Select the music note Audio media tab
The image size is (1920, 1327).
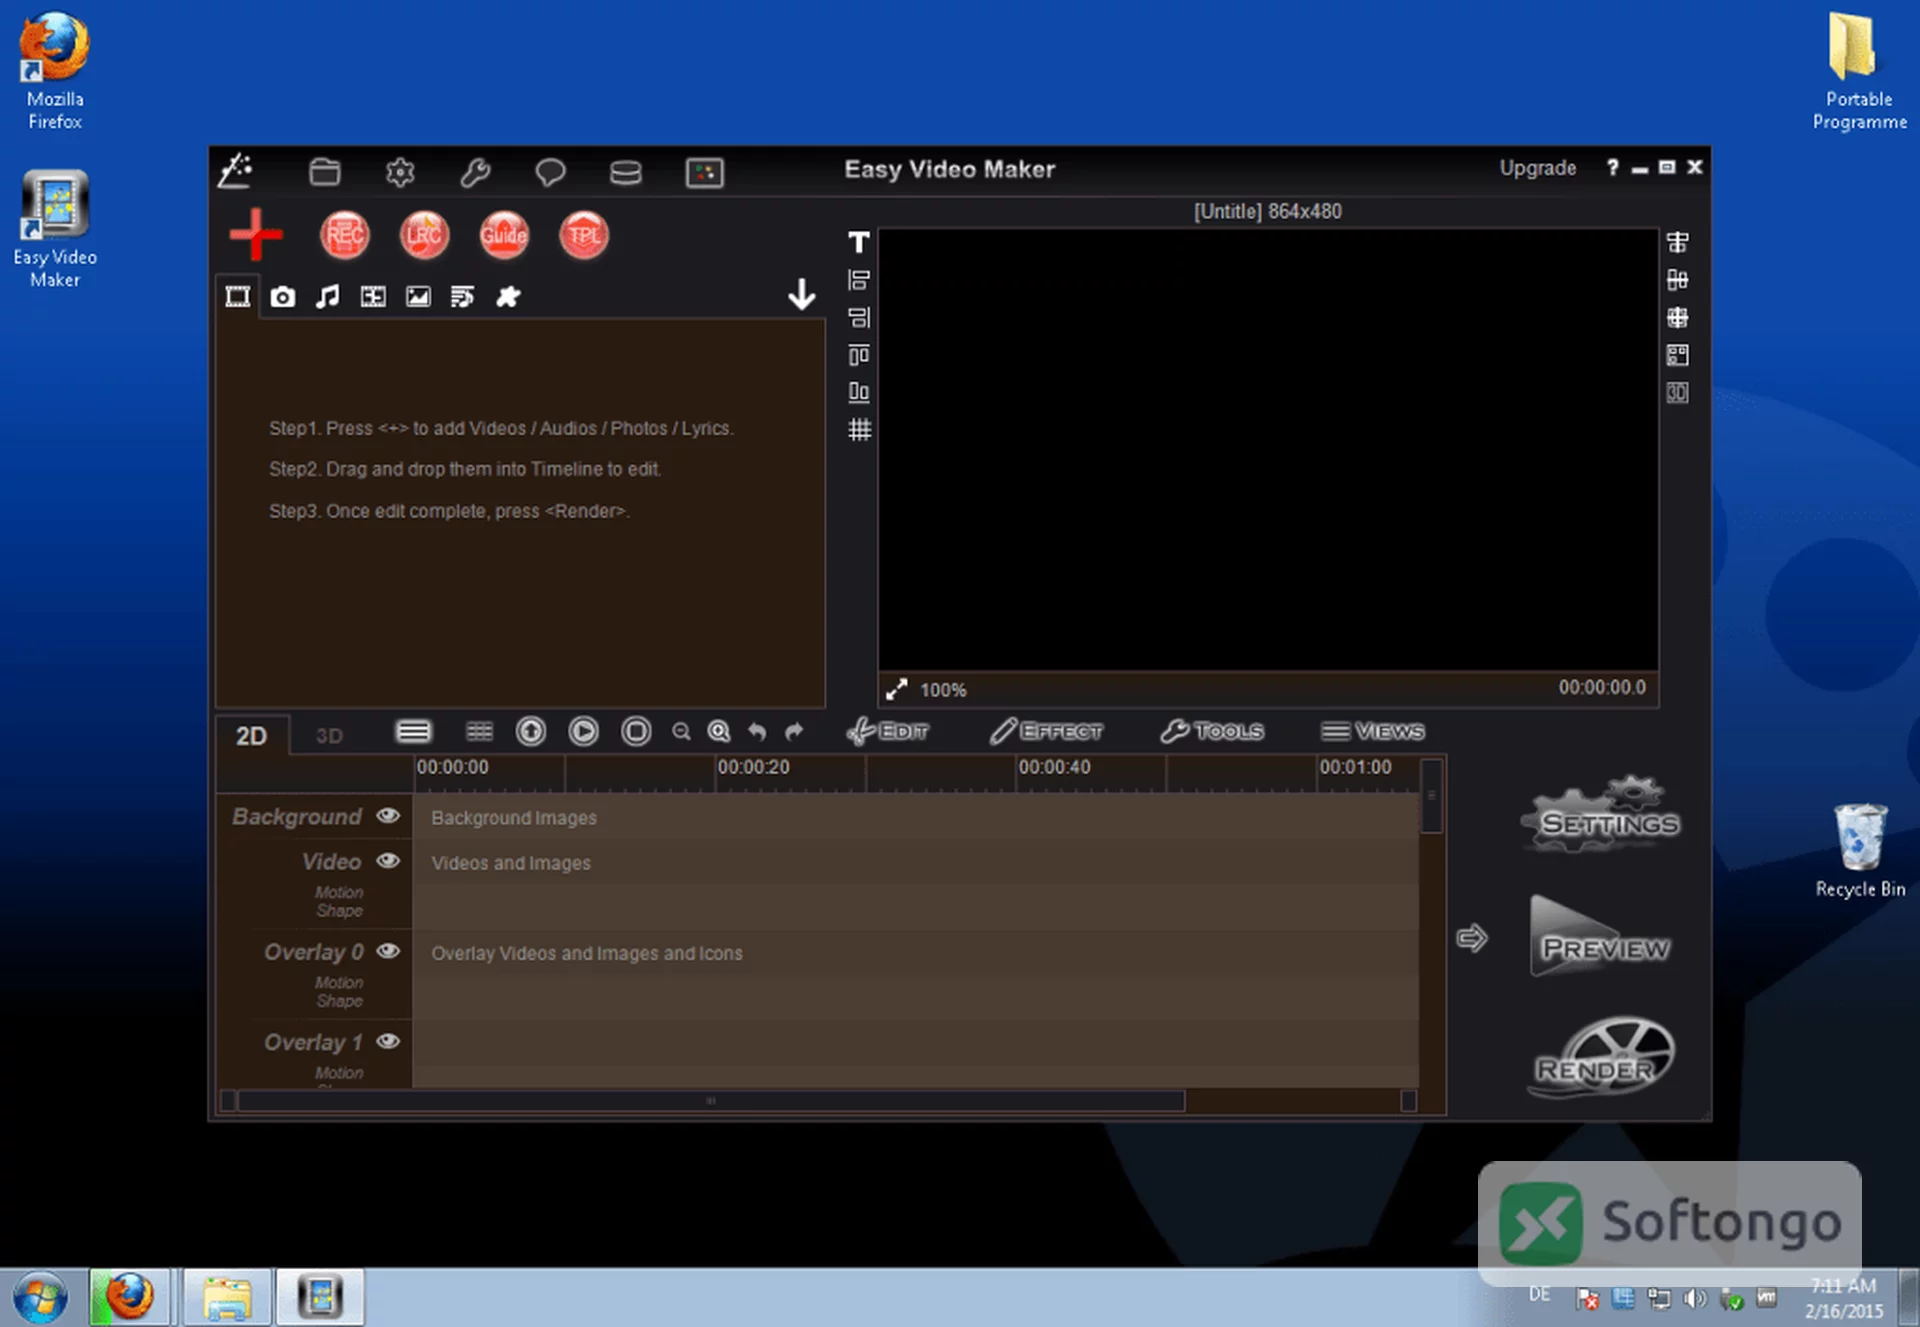328,297
